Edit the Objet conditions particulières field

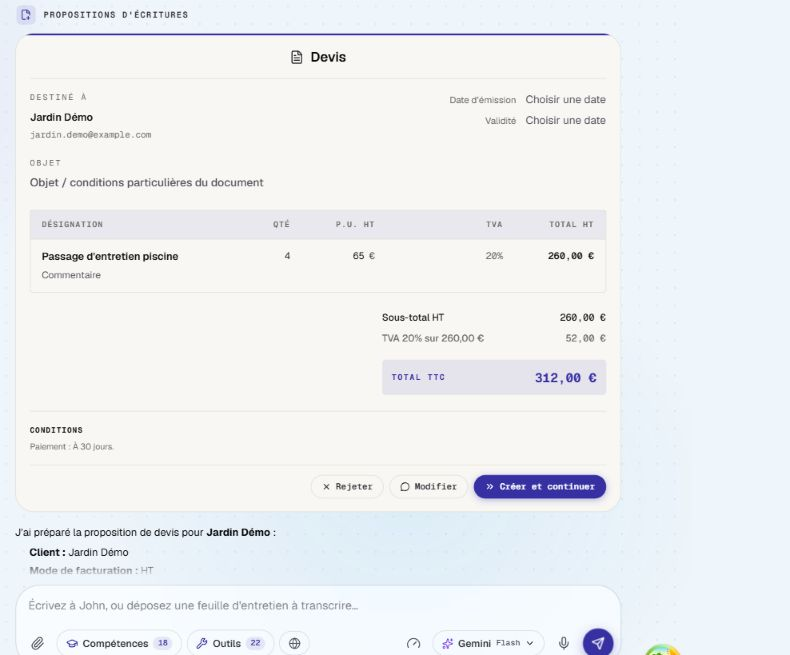click(x=147, y=182)
